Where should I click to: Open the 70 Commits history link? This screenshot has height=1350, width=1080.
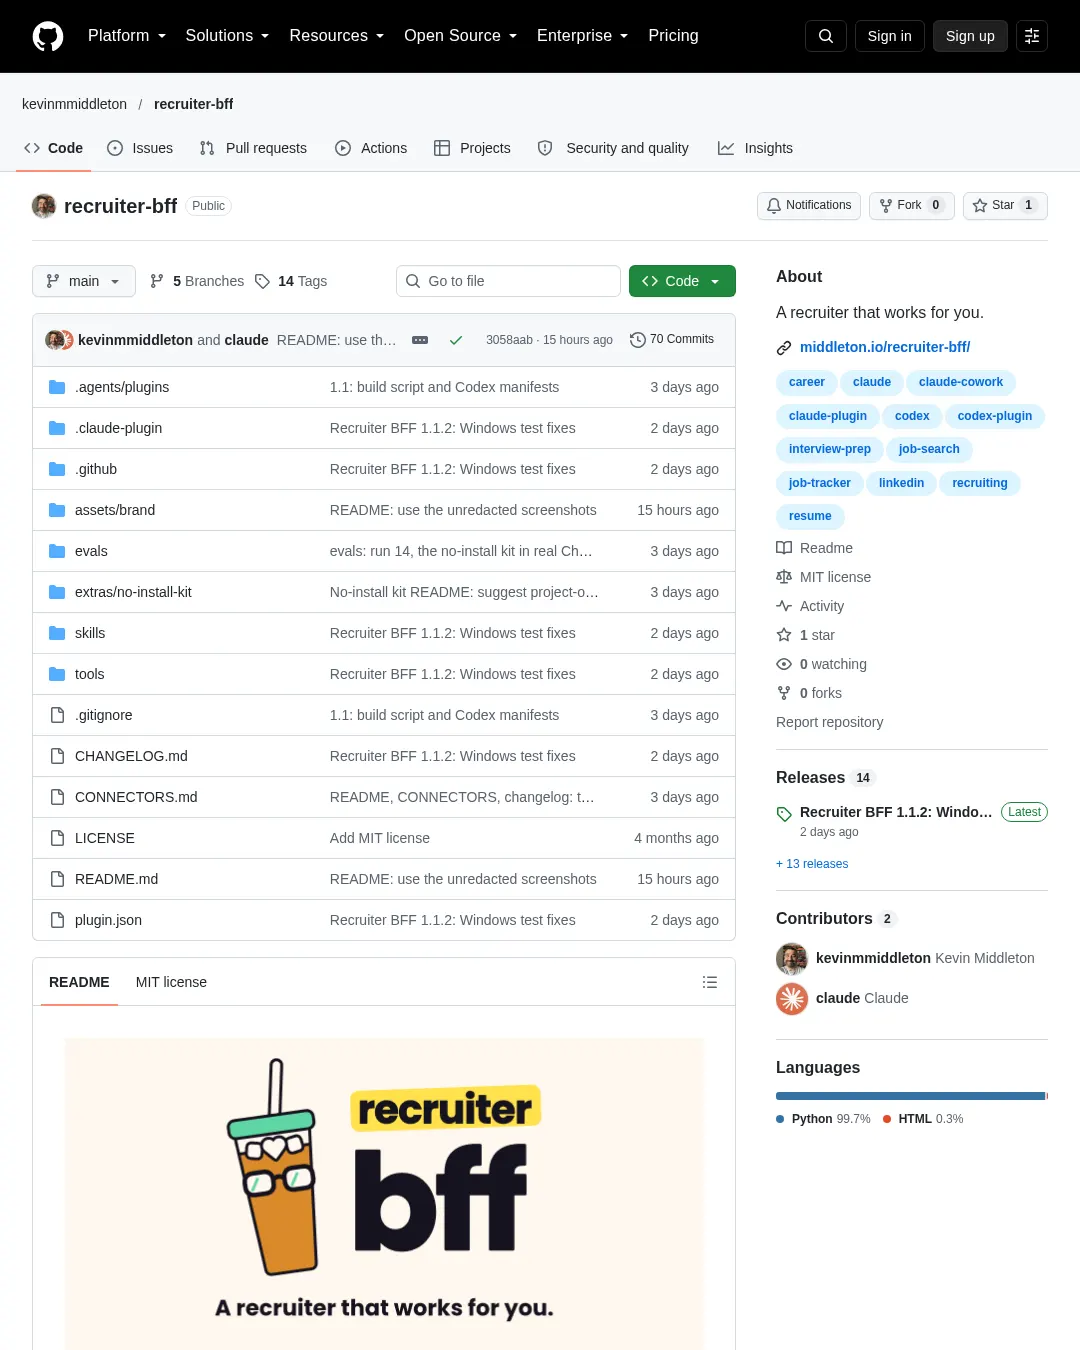tap(672, 340)
